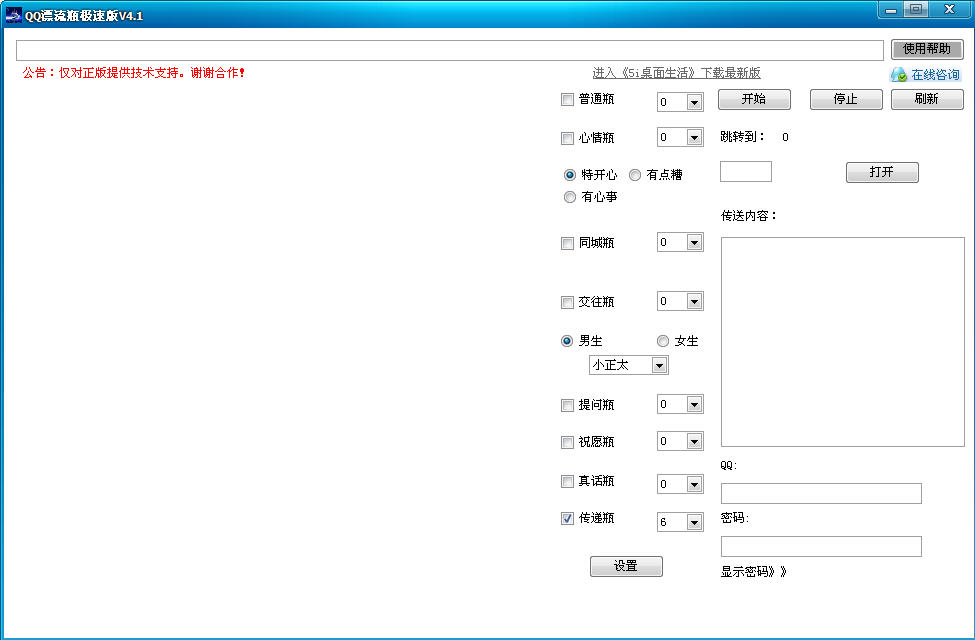Select the 特开心 mood radio button
This screenshot has height=640, width=975.
[x=570, y=175]
